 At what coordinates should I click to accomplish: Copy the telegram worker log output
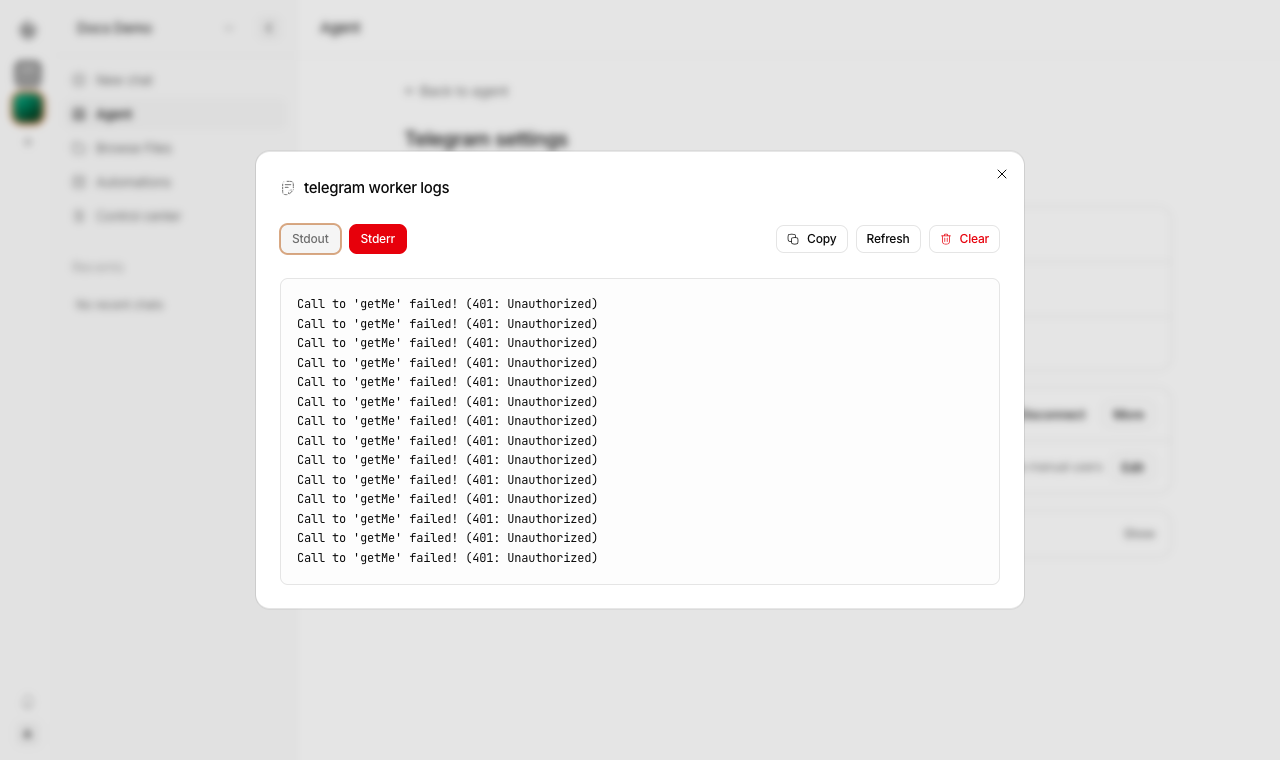click(812, 239)
